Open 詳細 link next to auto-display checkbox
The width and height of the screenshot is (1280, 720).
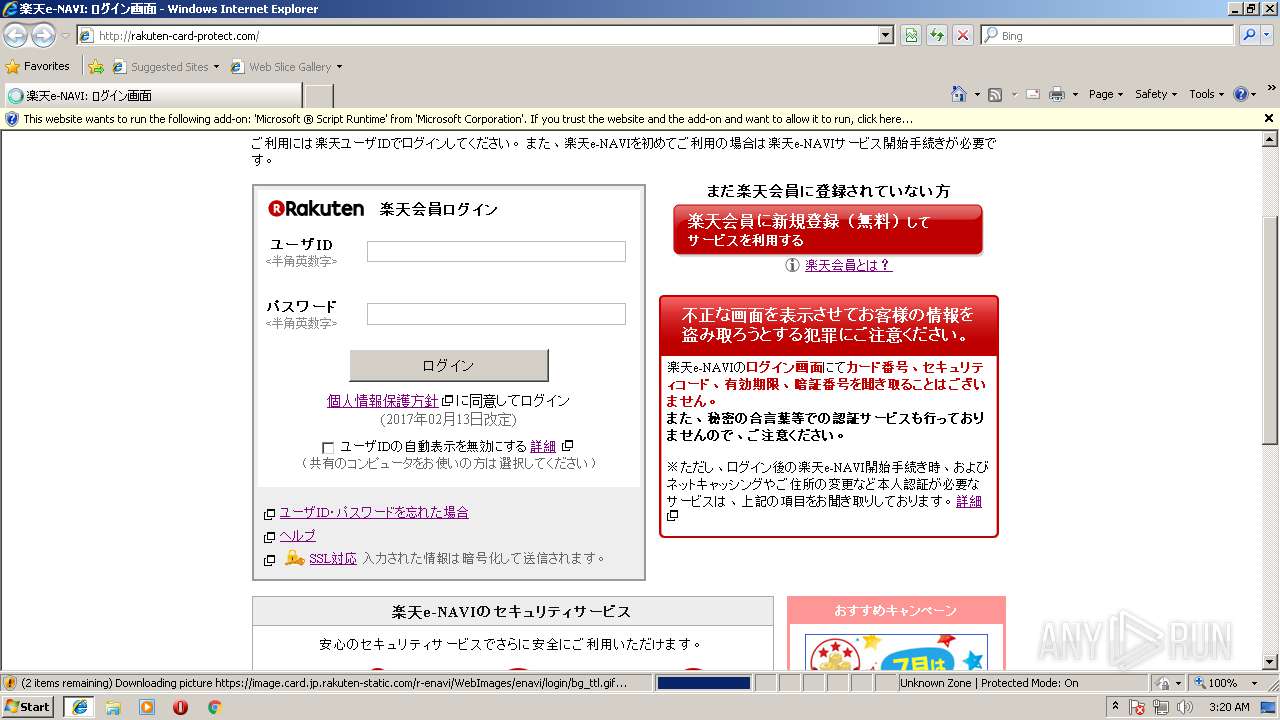click(x=543, y=446)
